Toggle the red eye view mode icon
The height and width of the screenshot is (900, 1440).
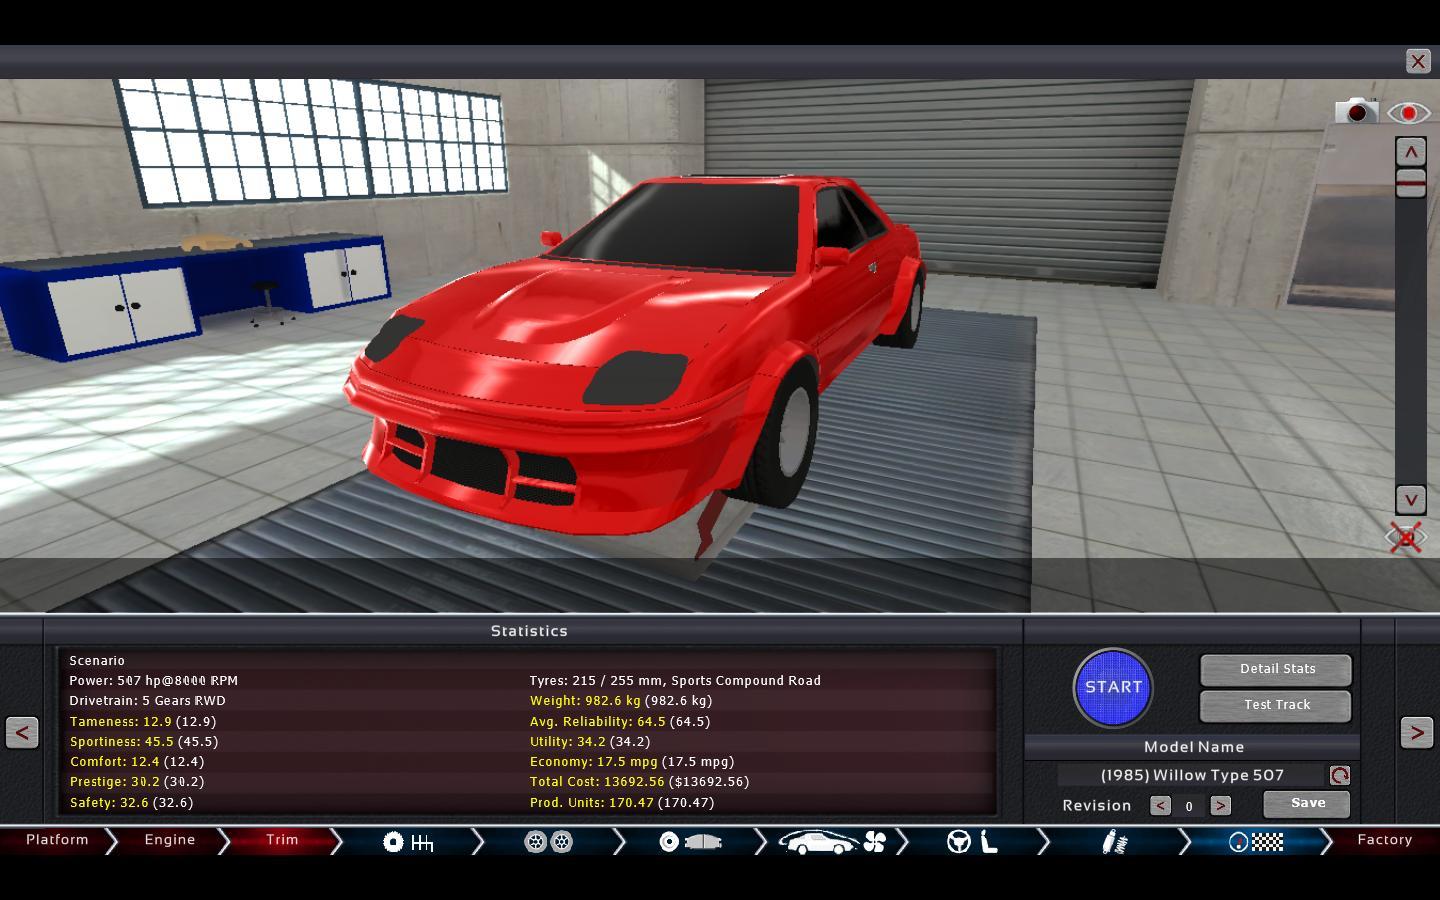[1408, 113]
